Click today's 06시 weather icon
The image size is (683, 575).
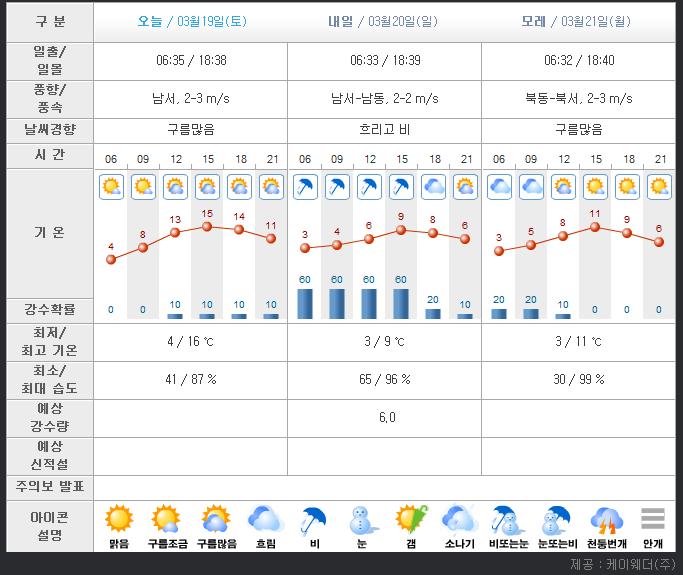pyautogui.click(x=111, y=186)
